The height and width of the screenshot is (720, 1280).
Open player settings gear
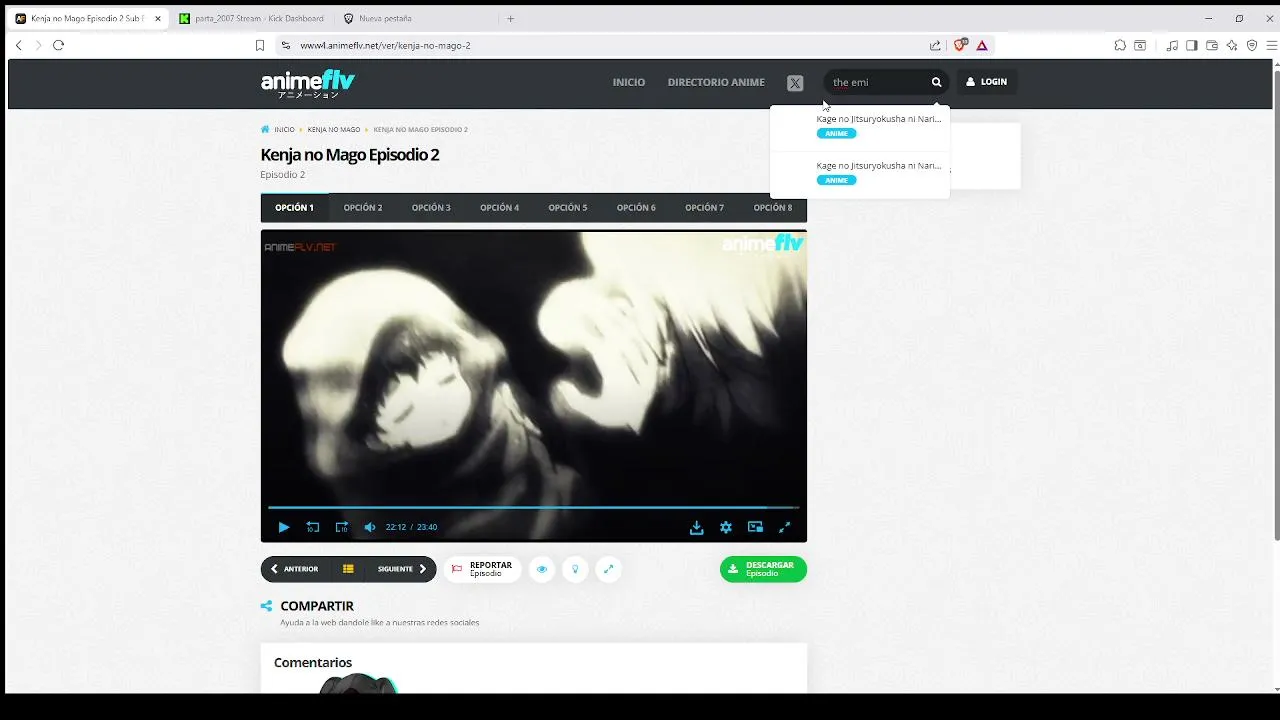tap(726, 527)
